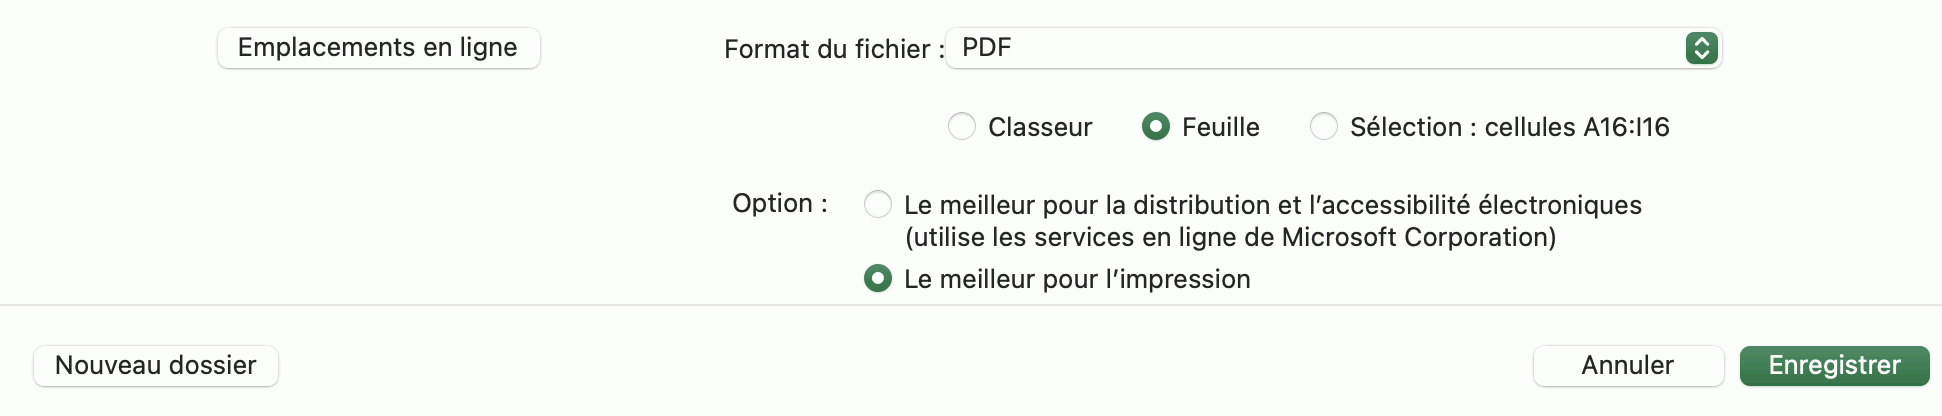
Task: Select the Feuille radio button
Action: tap(1156, 127)
